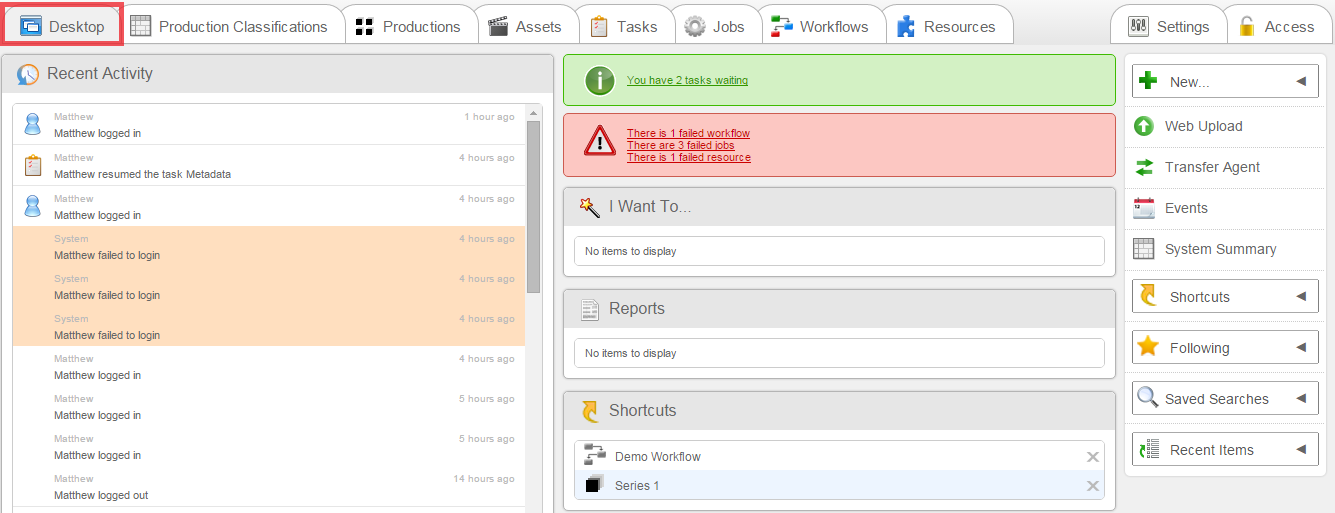Expand the Saved Searches menu
This screenshot has height=513, width=1335.
[x=1301, y=399]
